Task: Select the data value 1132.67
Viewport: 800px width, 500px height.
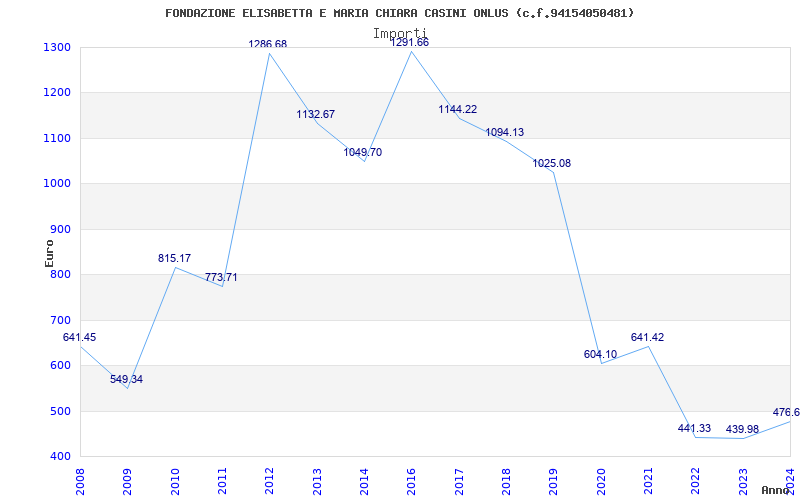Action: coord(316,114)
